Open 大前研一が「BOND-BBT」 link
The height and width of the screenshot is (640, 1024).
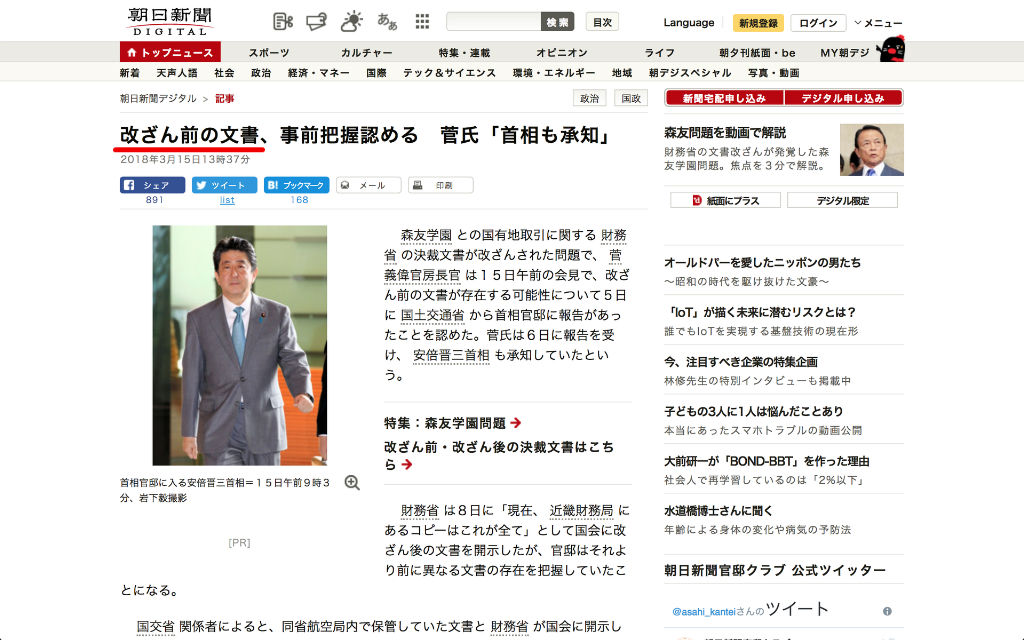[767, 461]
